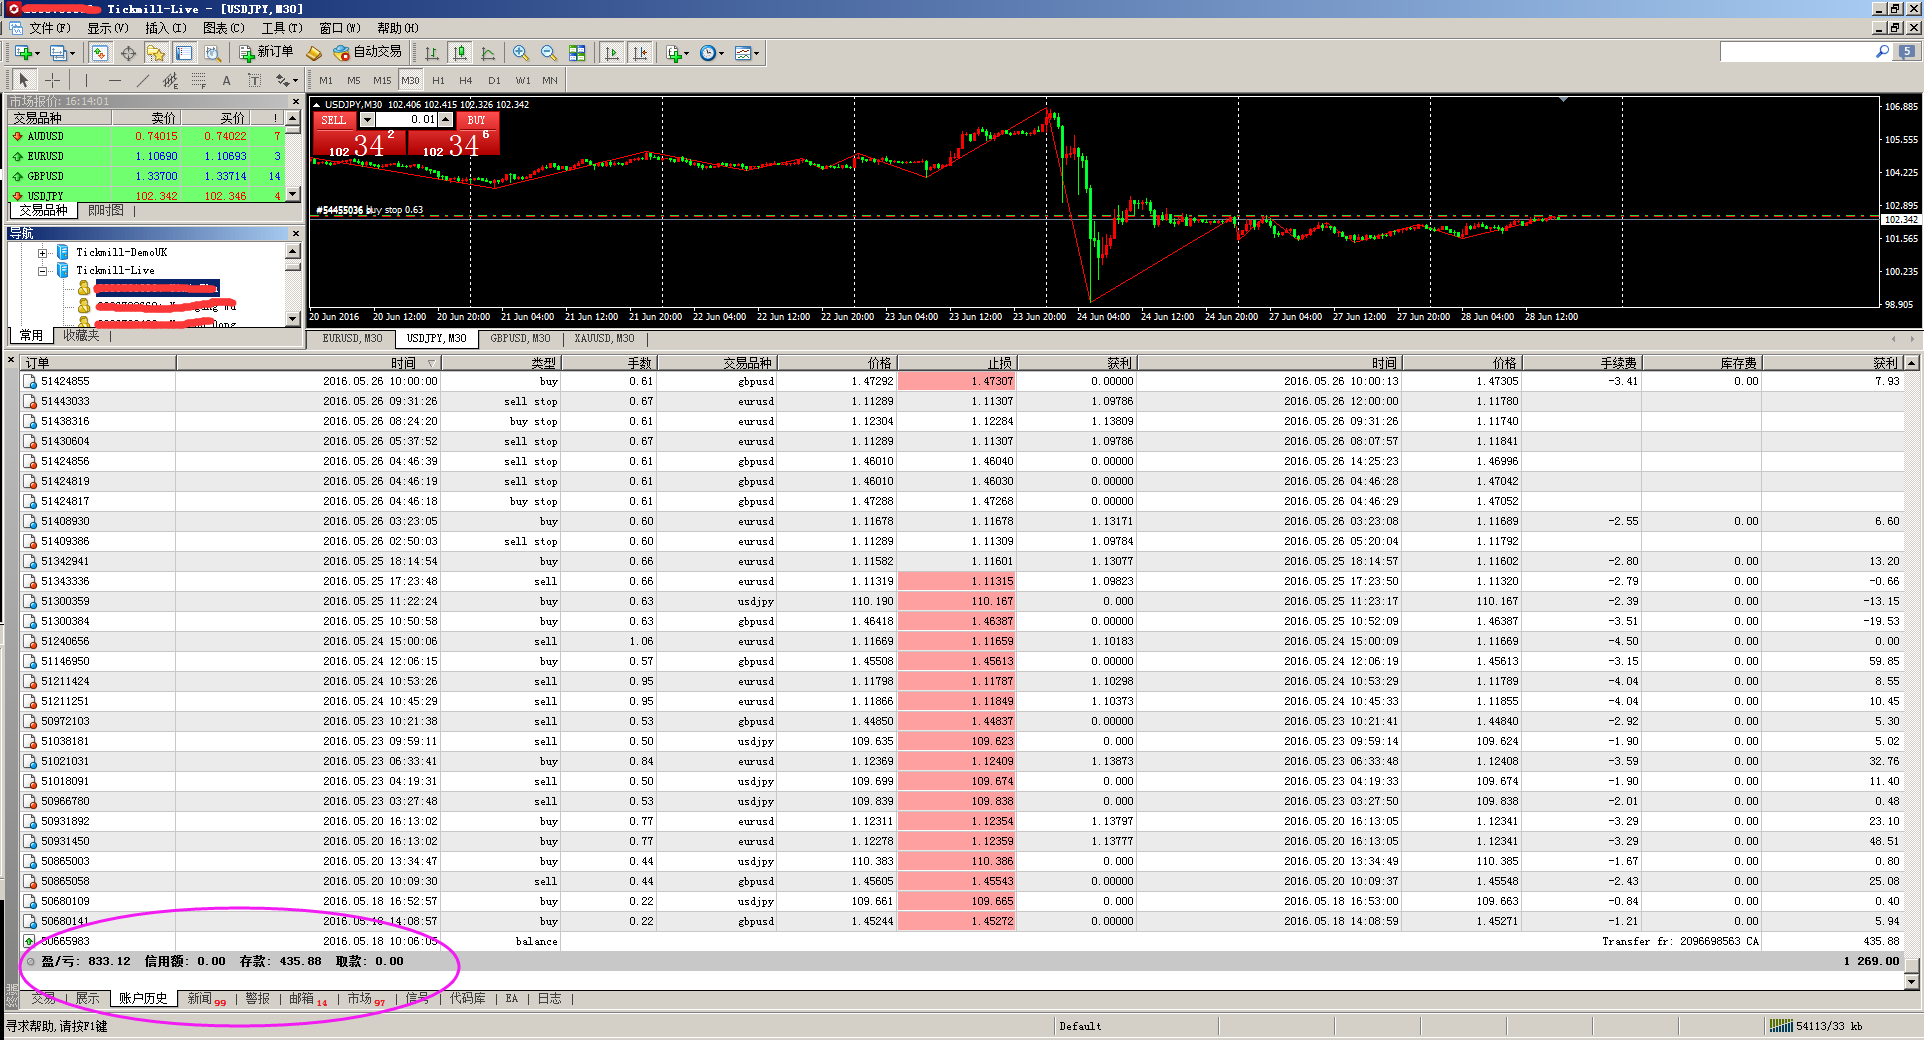Open the Strategy Tester icon

tap(212, 53)
